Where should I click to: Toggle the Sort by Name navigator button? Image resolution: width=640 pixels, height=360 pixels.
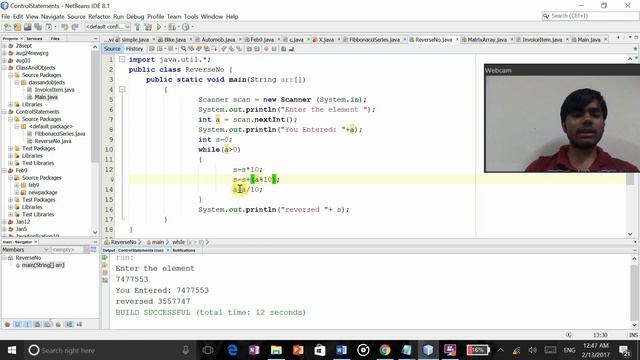click(x=69, y=324)
